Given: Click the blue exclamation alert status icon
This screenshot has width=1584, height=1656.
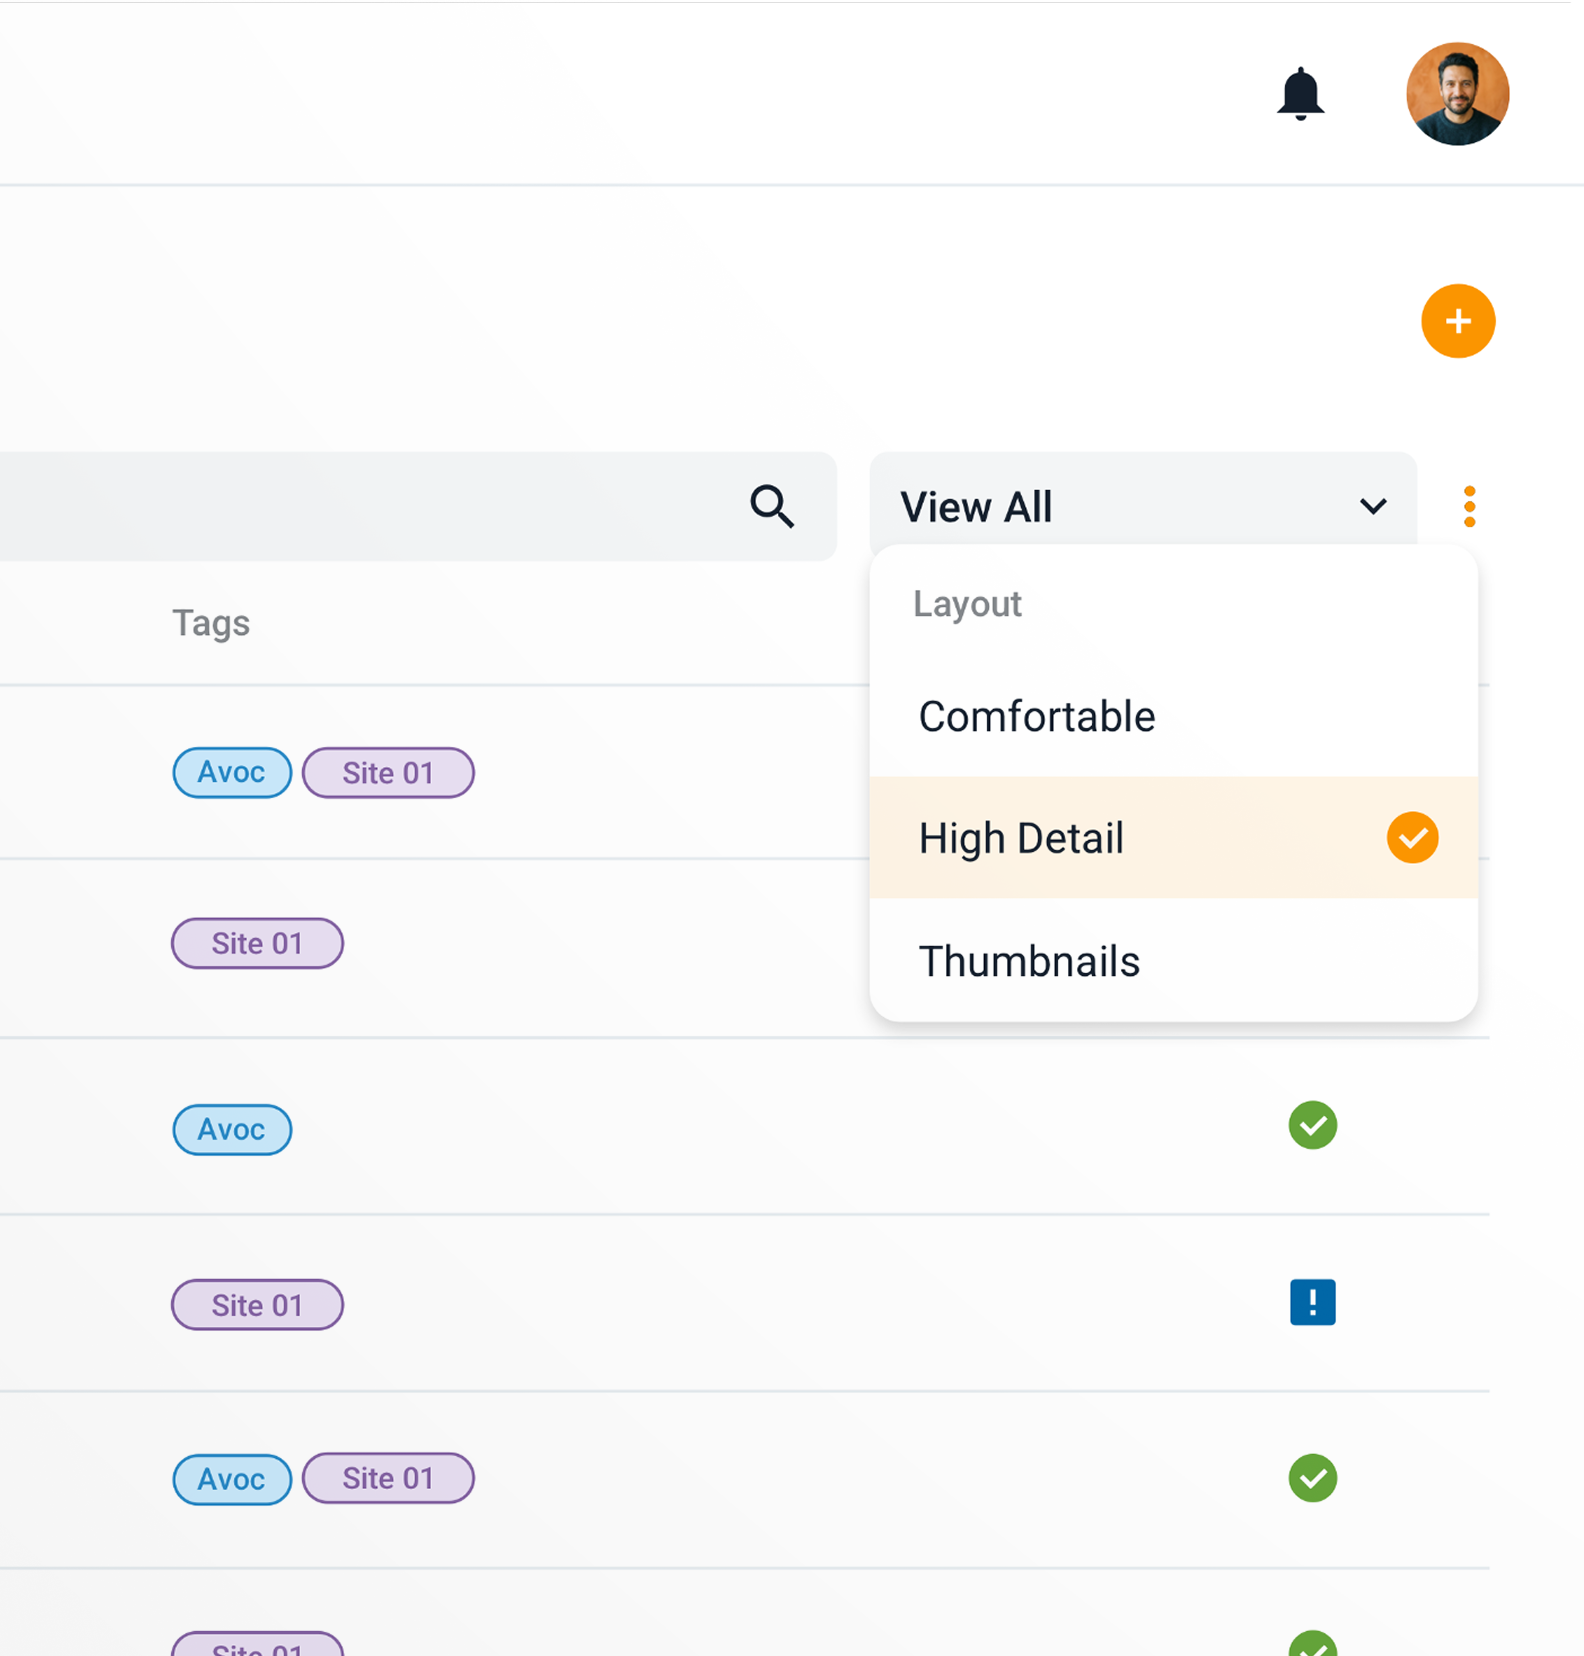Looking at the screenshot, I should coord(1312,1302).
